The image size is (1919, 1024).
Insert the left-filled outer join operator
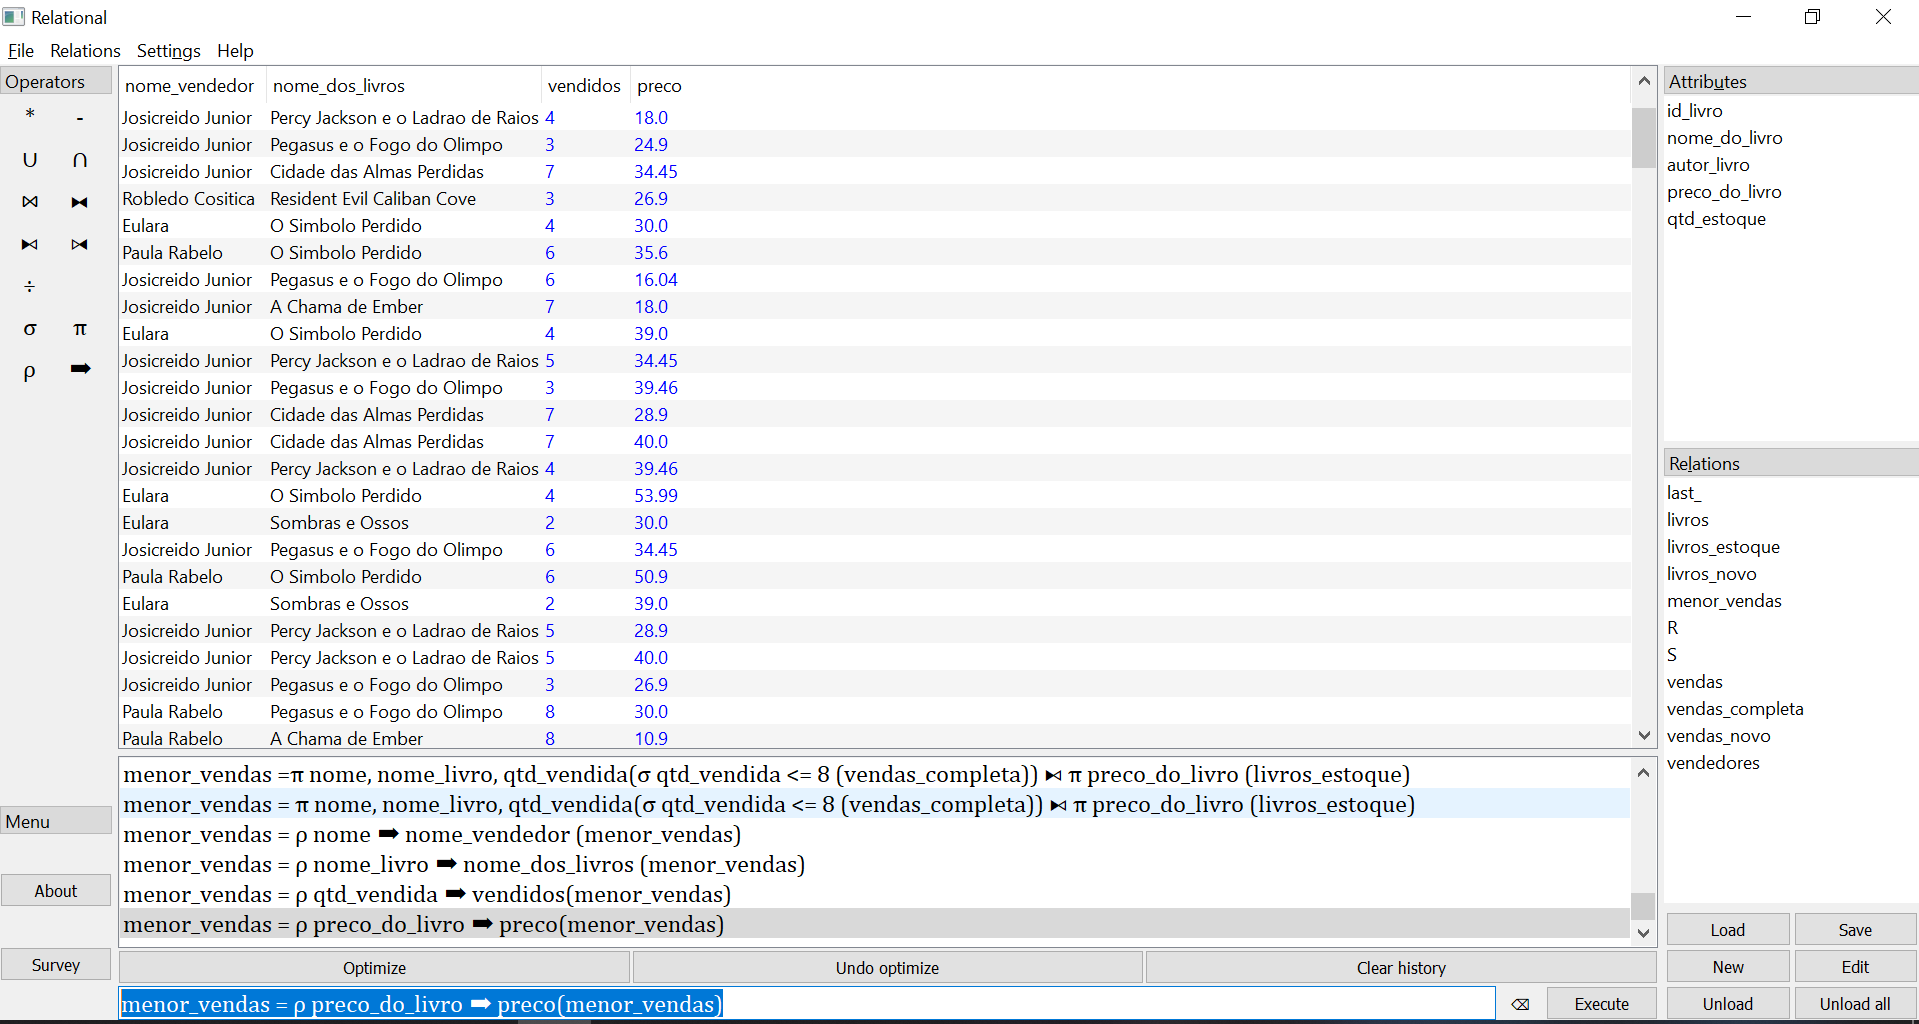pos(30,244)
